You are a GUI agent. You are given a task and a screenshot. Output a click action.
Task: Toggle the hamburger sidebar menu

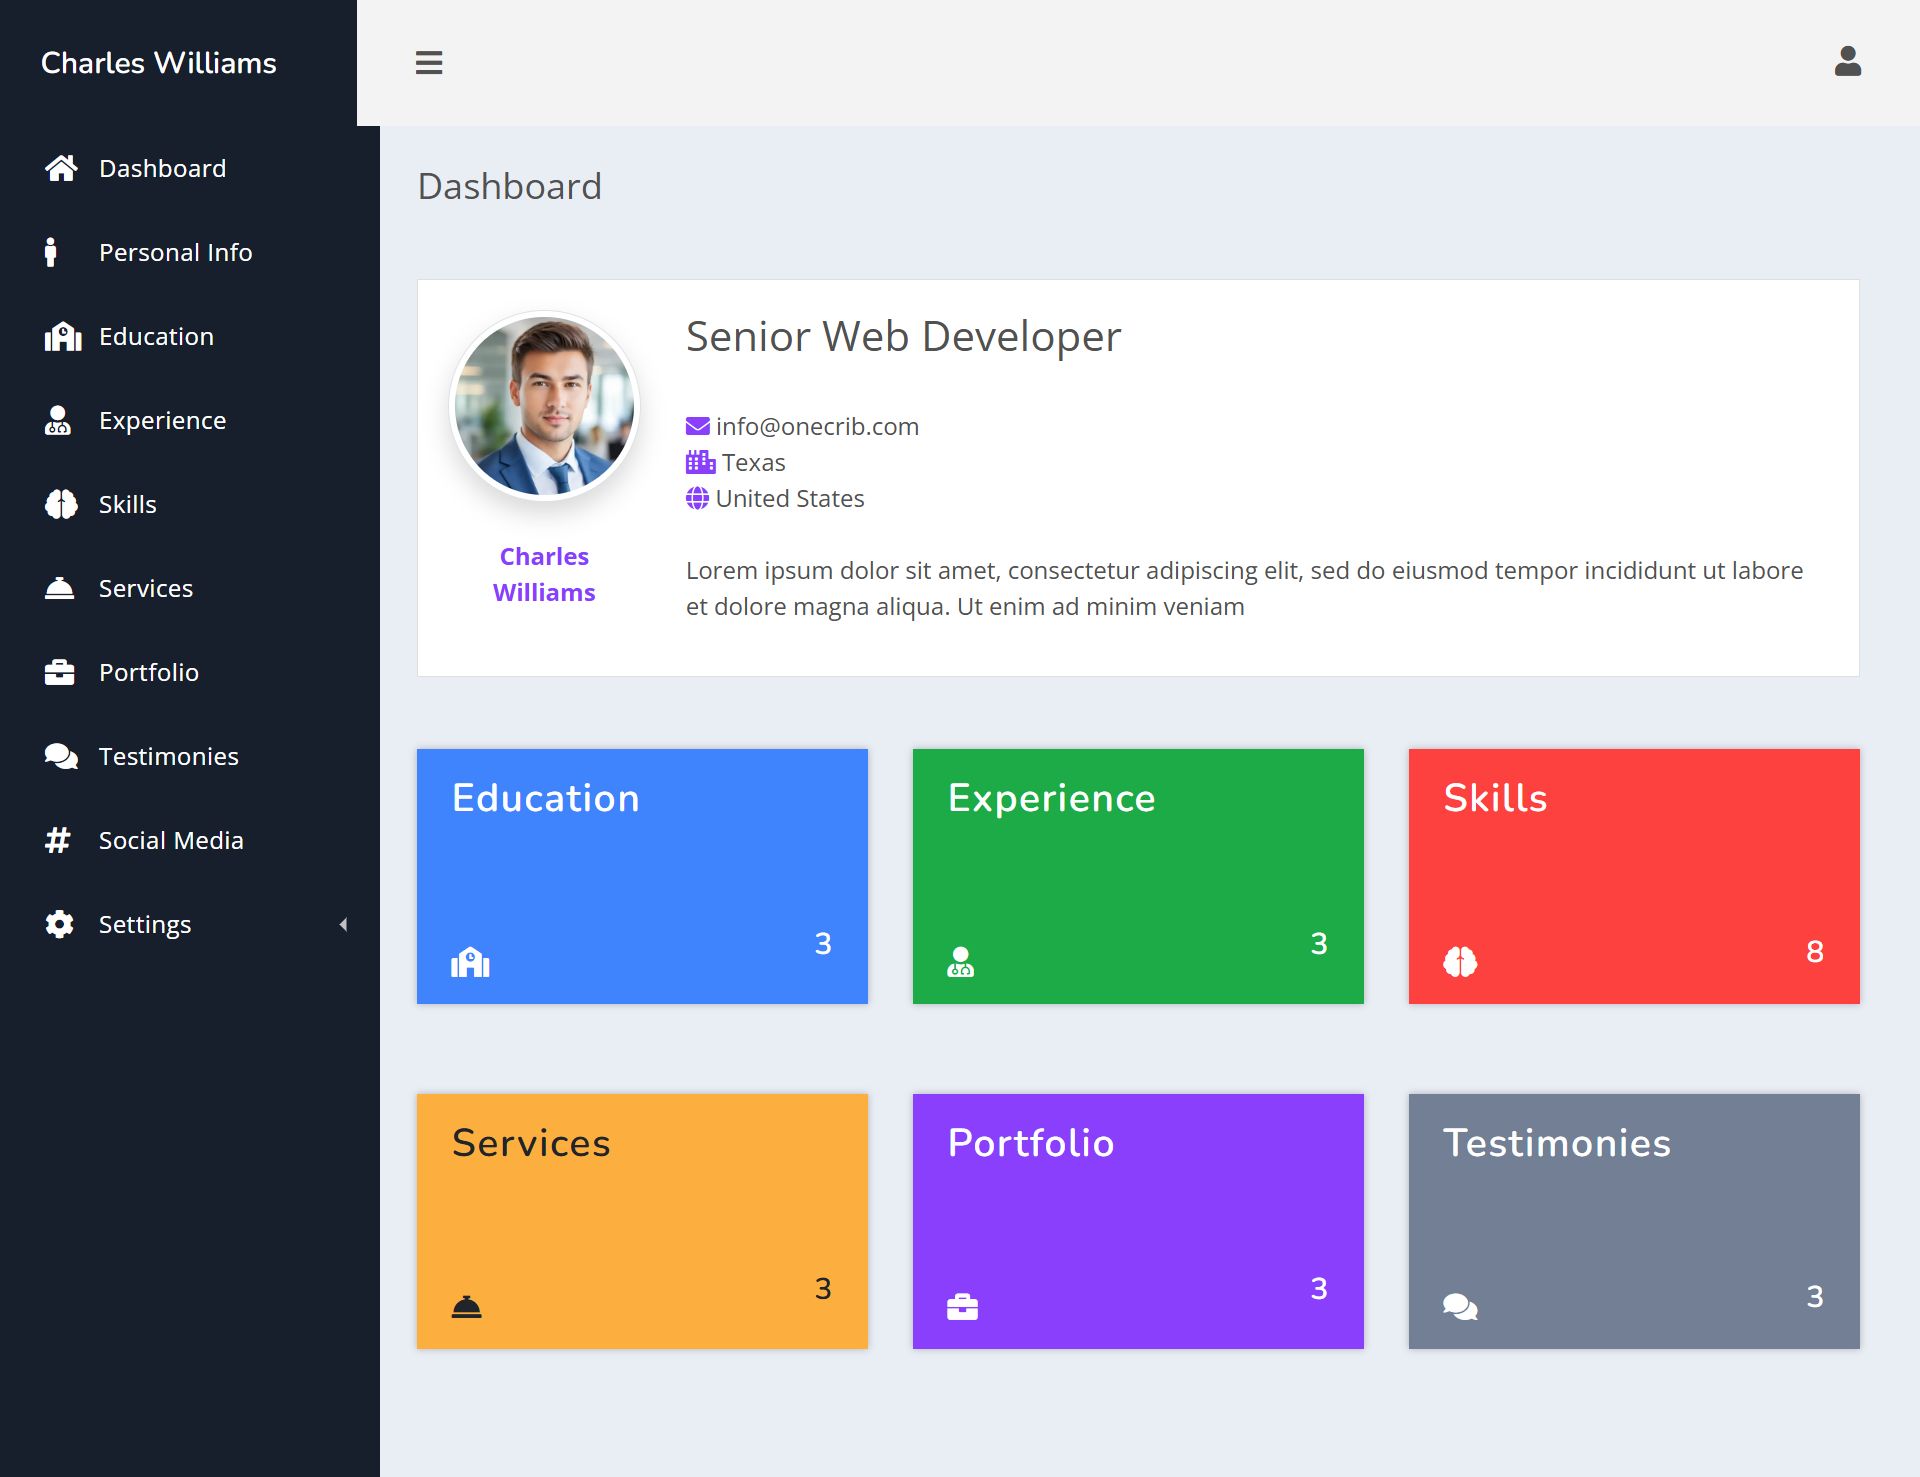429,63
